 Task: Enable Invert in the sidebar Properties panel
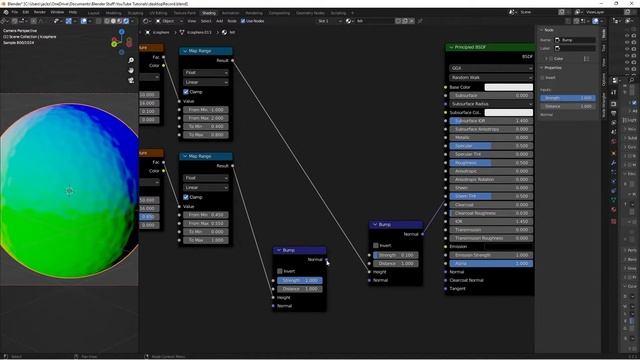(542, 78)
